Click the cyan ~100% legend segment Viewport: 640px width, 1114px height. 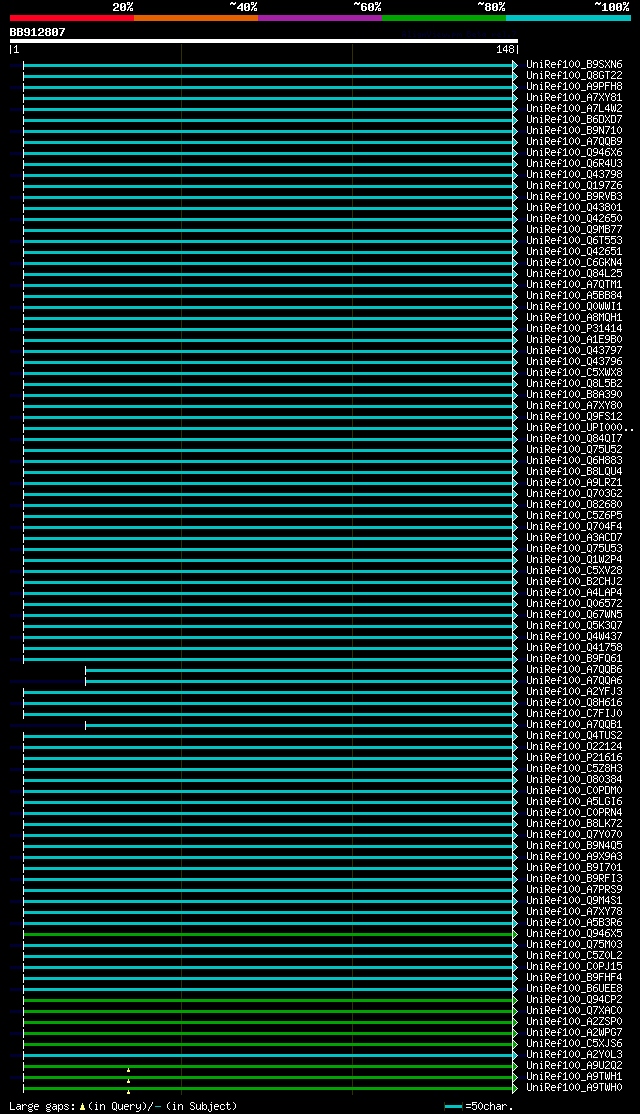[568, 17]
